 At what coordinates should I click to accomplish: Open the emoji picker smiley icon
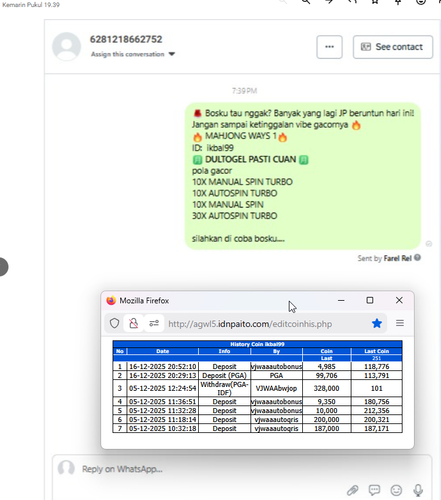[396, 490]
